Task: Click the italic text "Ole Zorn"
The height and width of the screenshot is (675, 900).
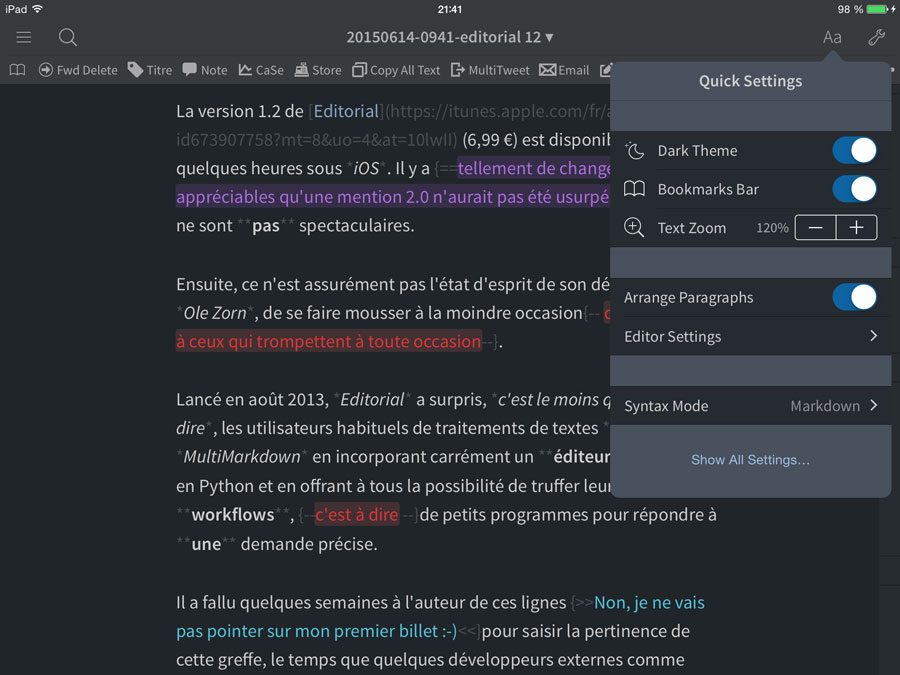Action: pyautogui.click(x=215, y=313)
